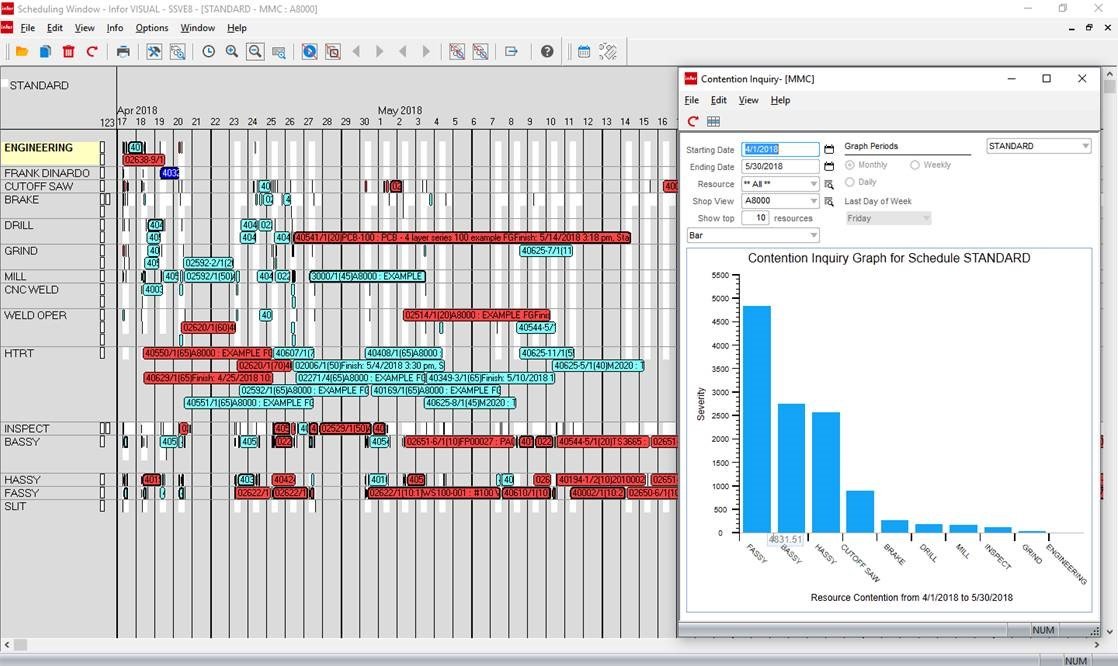Click the horizontal scrollbar left arrow

pos(7,645)
